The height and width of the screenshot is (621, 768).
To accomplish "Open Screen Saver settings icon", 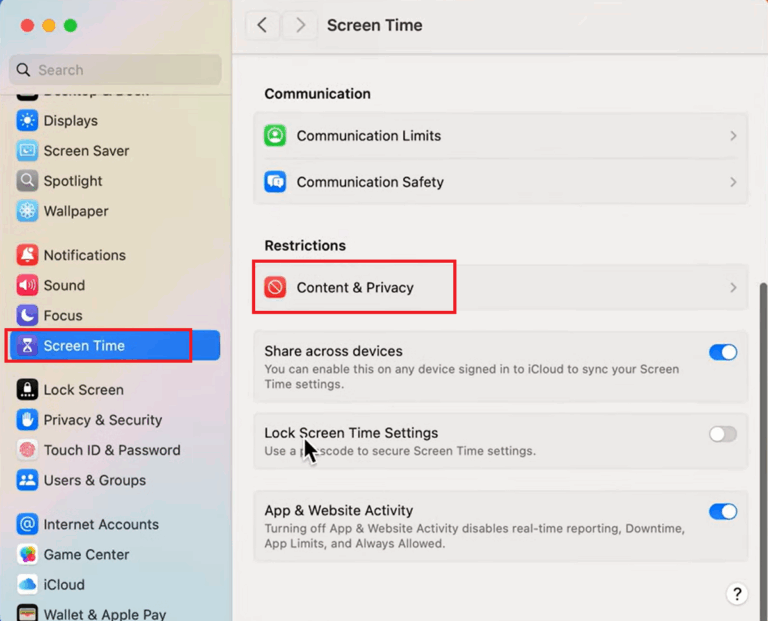I will [27, 151].
